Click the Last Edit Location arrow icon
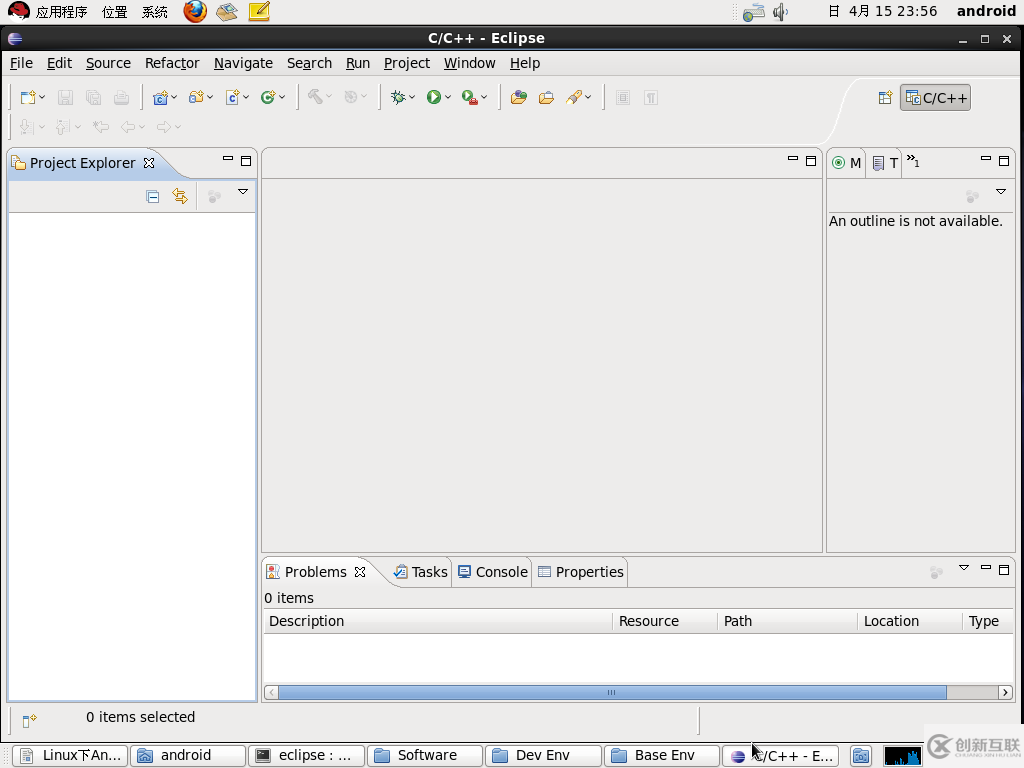1024x768 pixels. pos(101,127)
